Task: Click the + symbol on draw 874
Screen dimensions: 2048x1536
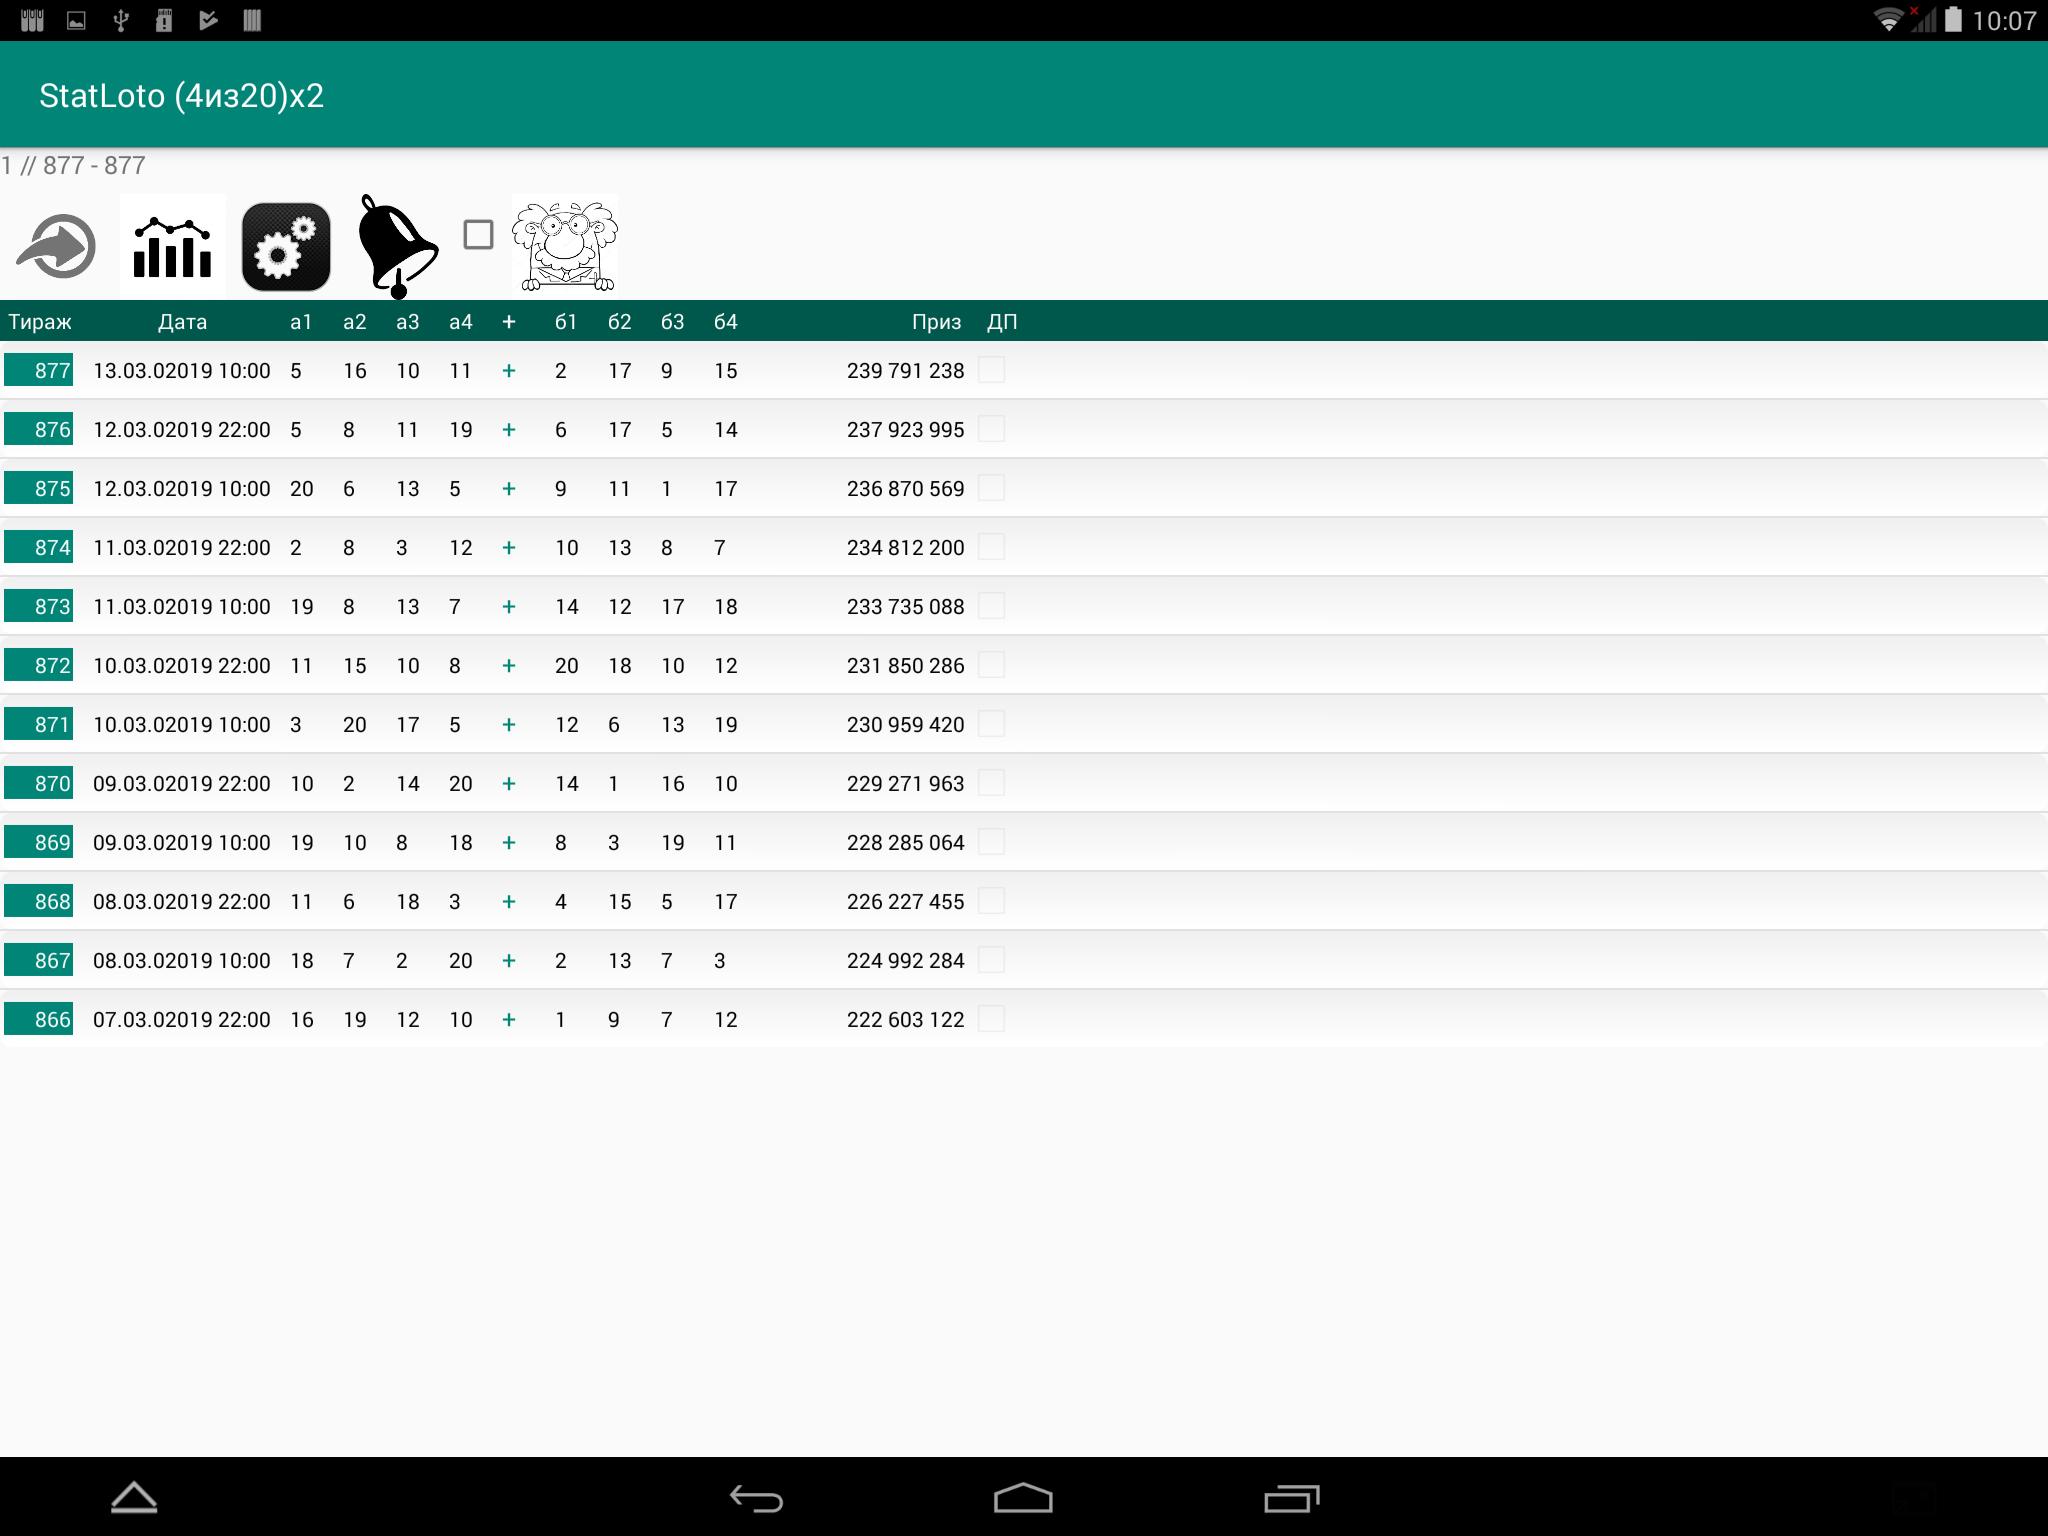Action: (508, 547)
